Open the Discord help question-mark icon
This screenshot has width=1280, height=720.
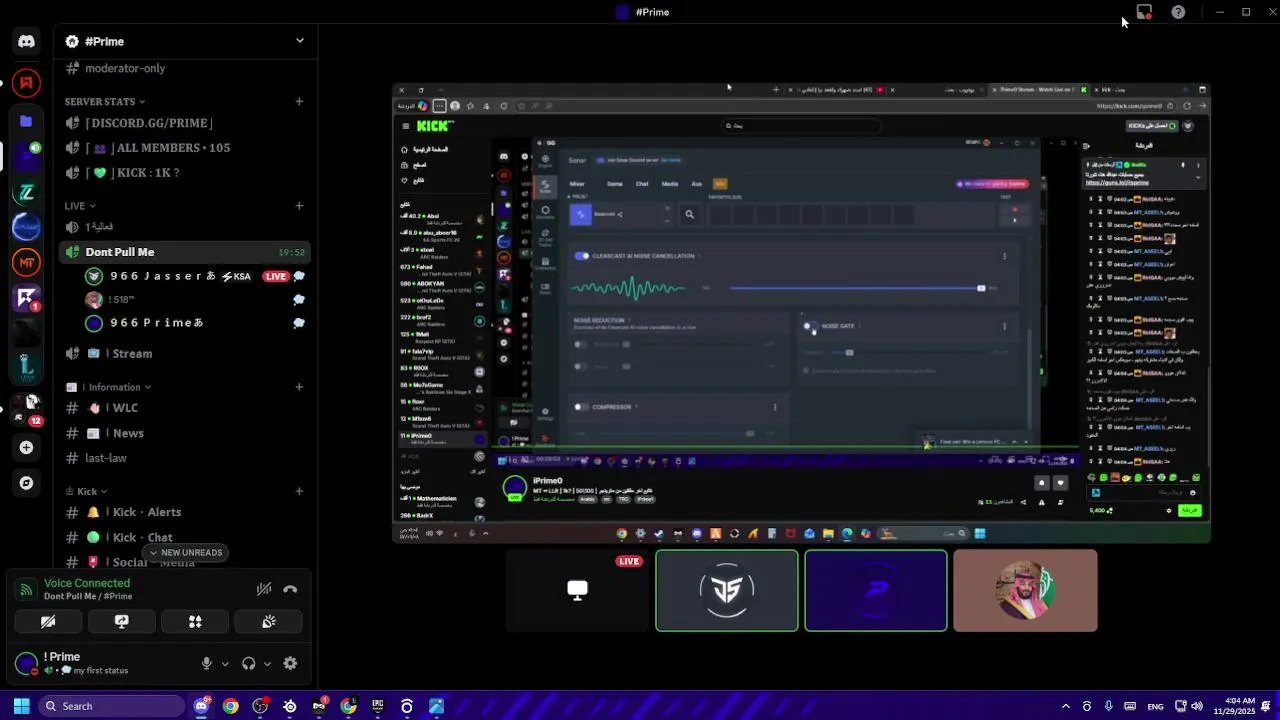(1178, 12)
